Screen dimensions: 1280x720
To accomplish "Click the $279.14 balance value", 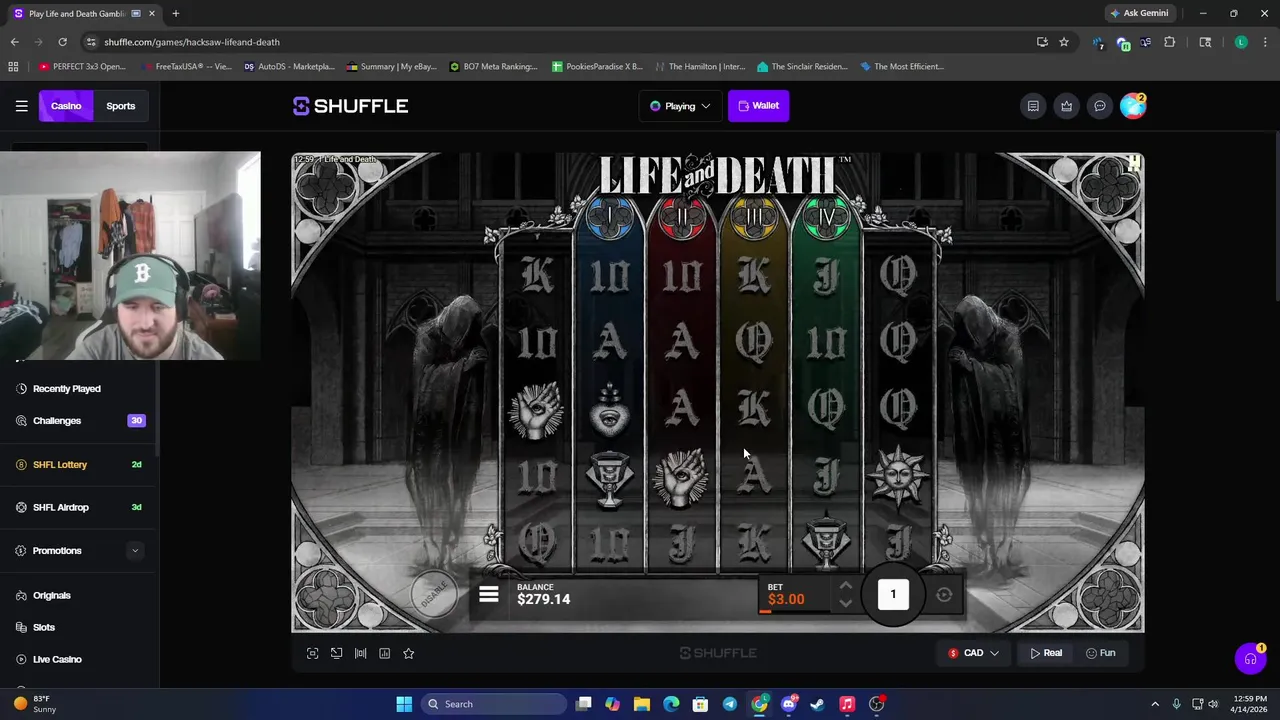I will click(544, 600).
